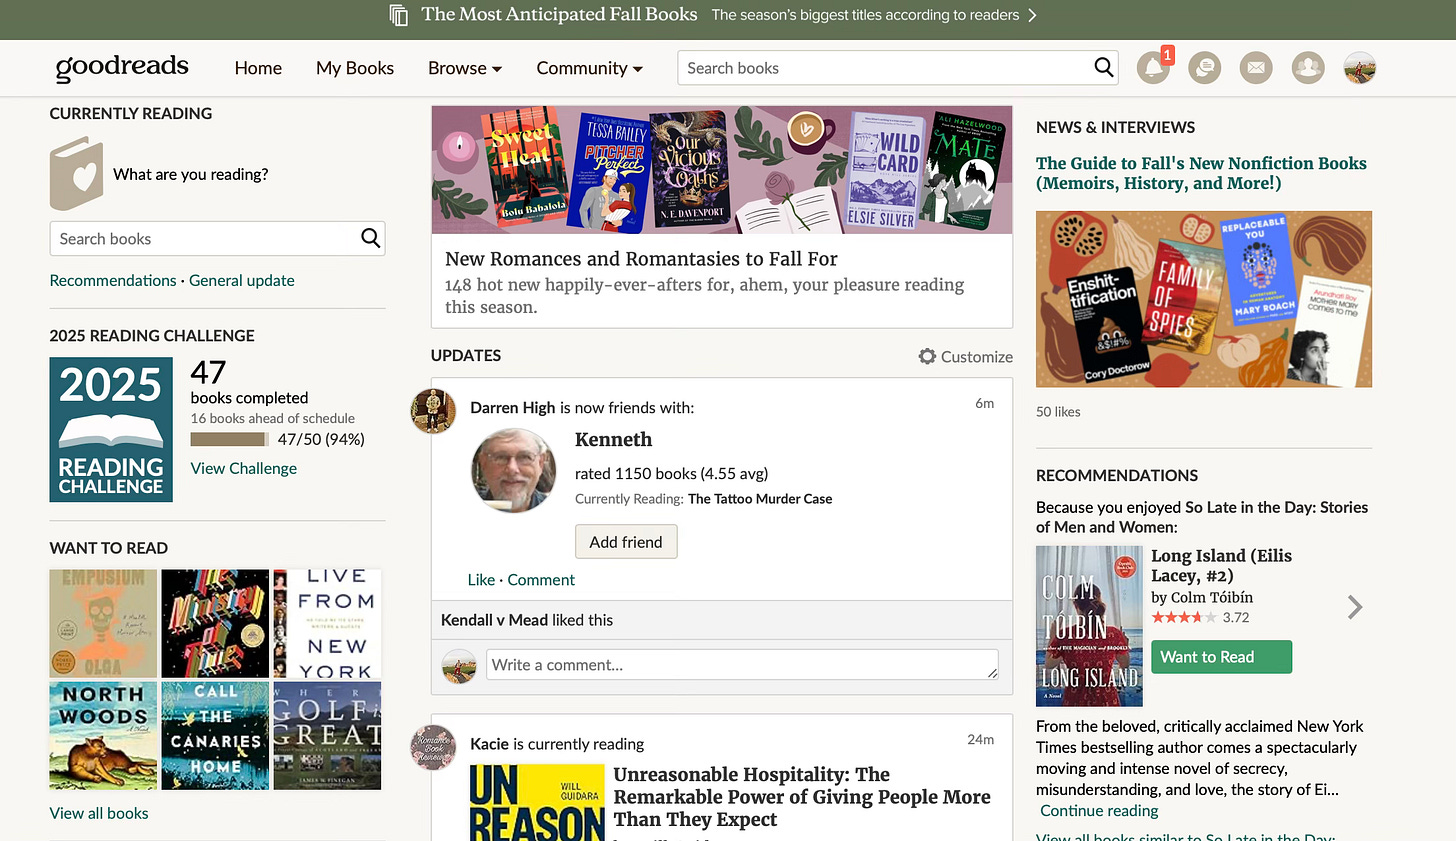Image resolution: width=1456 pixels, height=841 pixels.
Task: Open Darren High's avatar
Action: (433, 411)
